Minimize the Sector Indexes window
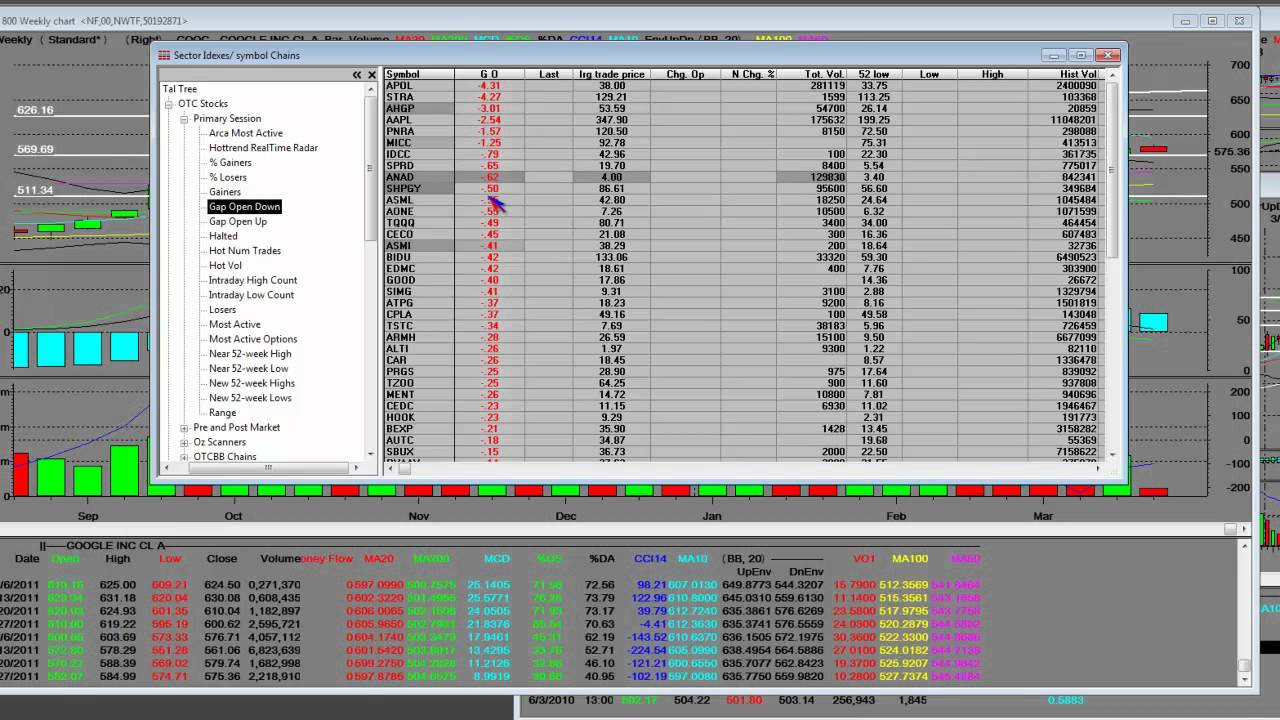 (1055, 55)
